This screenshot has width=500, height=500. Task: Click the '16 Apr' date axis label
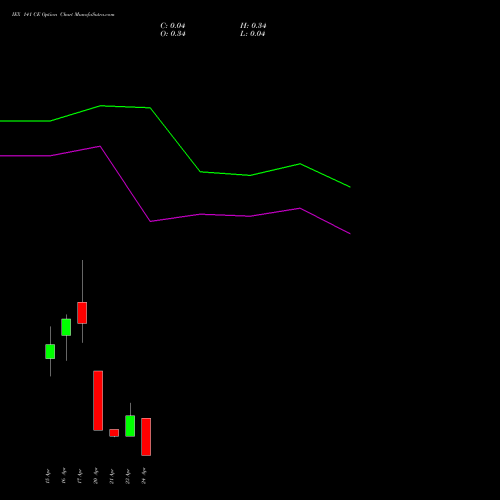[64, 476]
